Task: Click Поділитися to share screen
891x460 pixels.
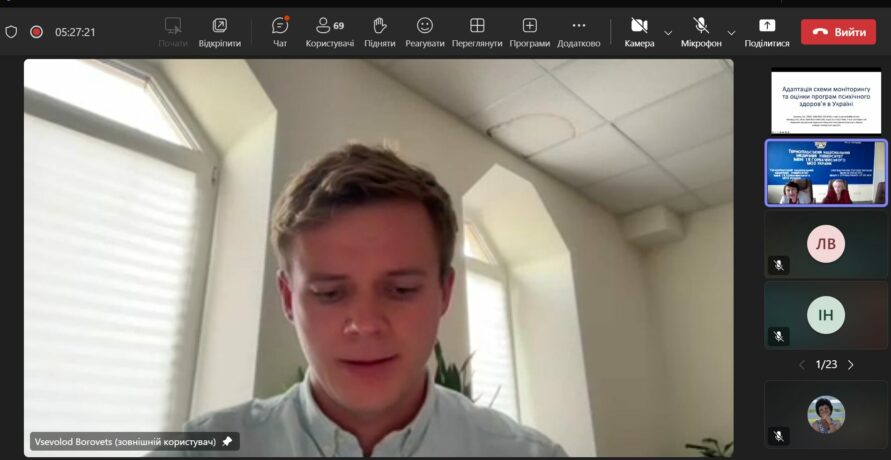Action: (x=767, y=31)
